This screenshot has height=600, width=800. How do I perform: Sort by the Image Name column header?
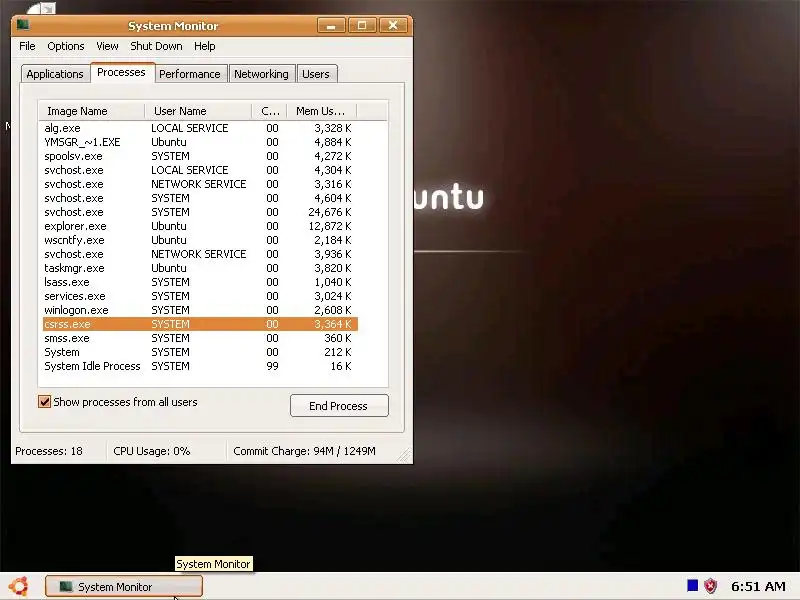click(x=92, y=111)
